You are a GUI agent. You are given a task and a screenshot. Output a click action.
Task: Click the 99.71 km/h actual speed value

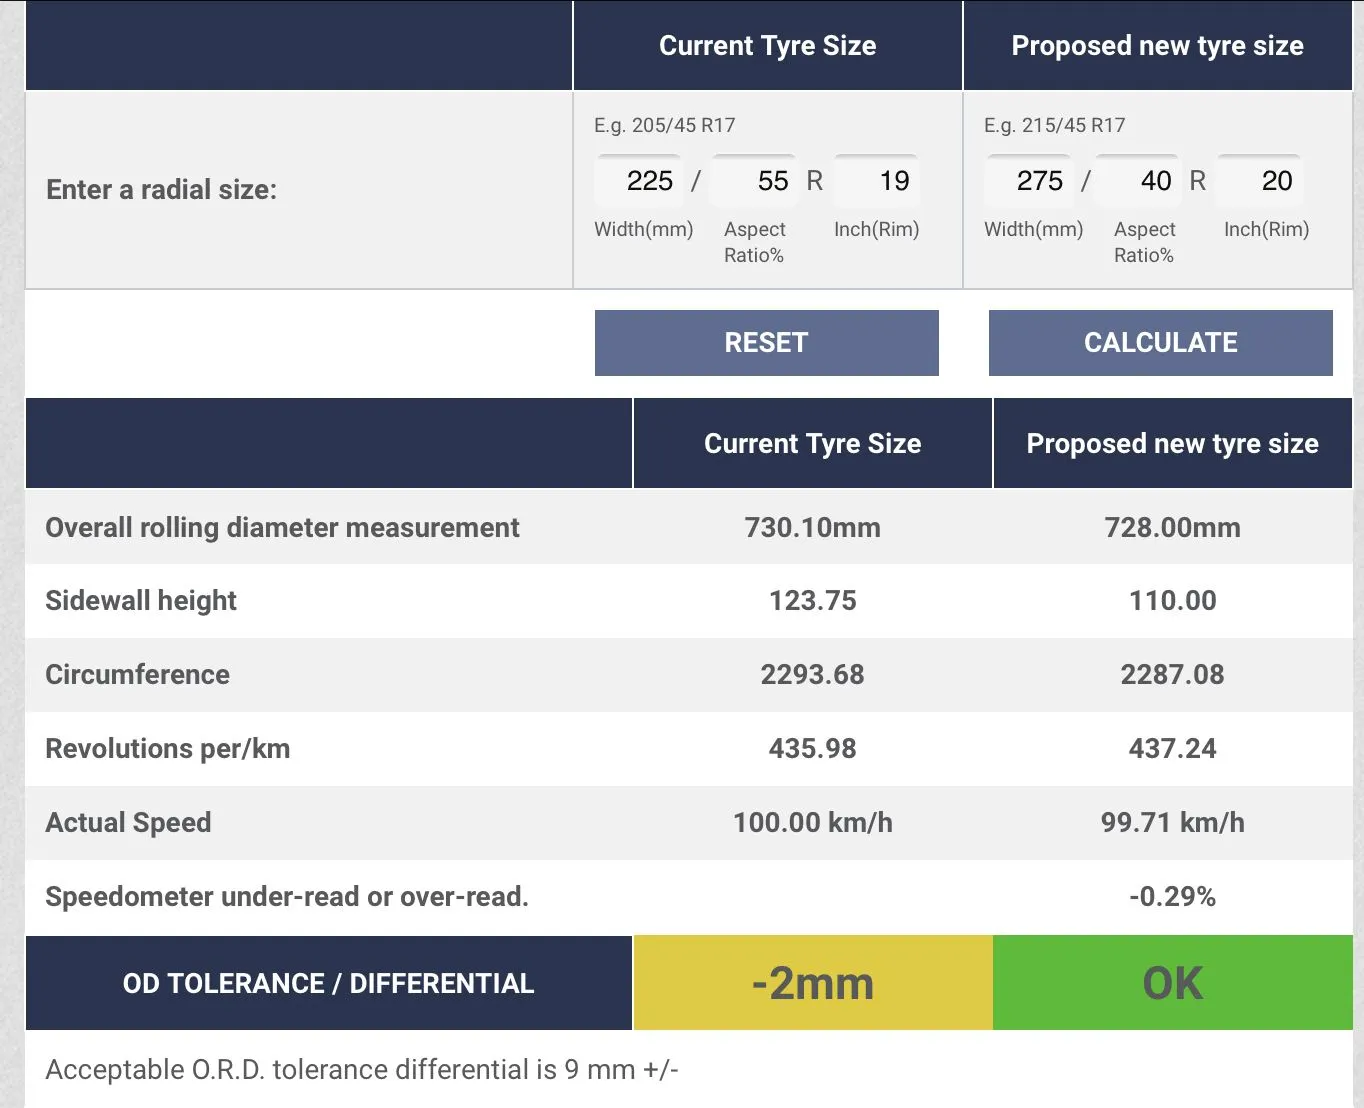1172,823
